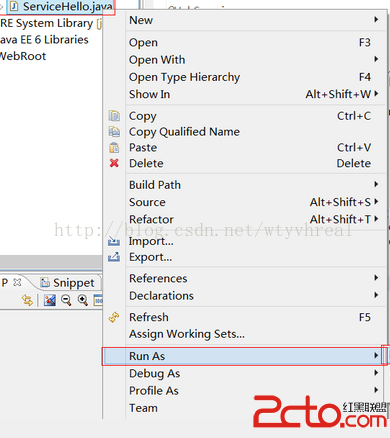Expand the Refactor submenu arrow
Viewport: 390px width, 438px height.
[376, 219]
